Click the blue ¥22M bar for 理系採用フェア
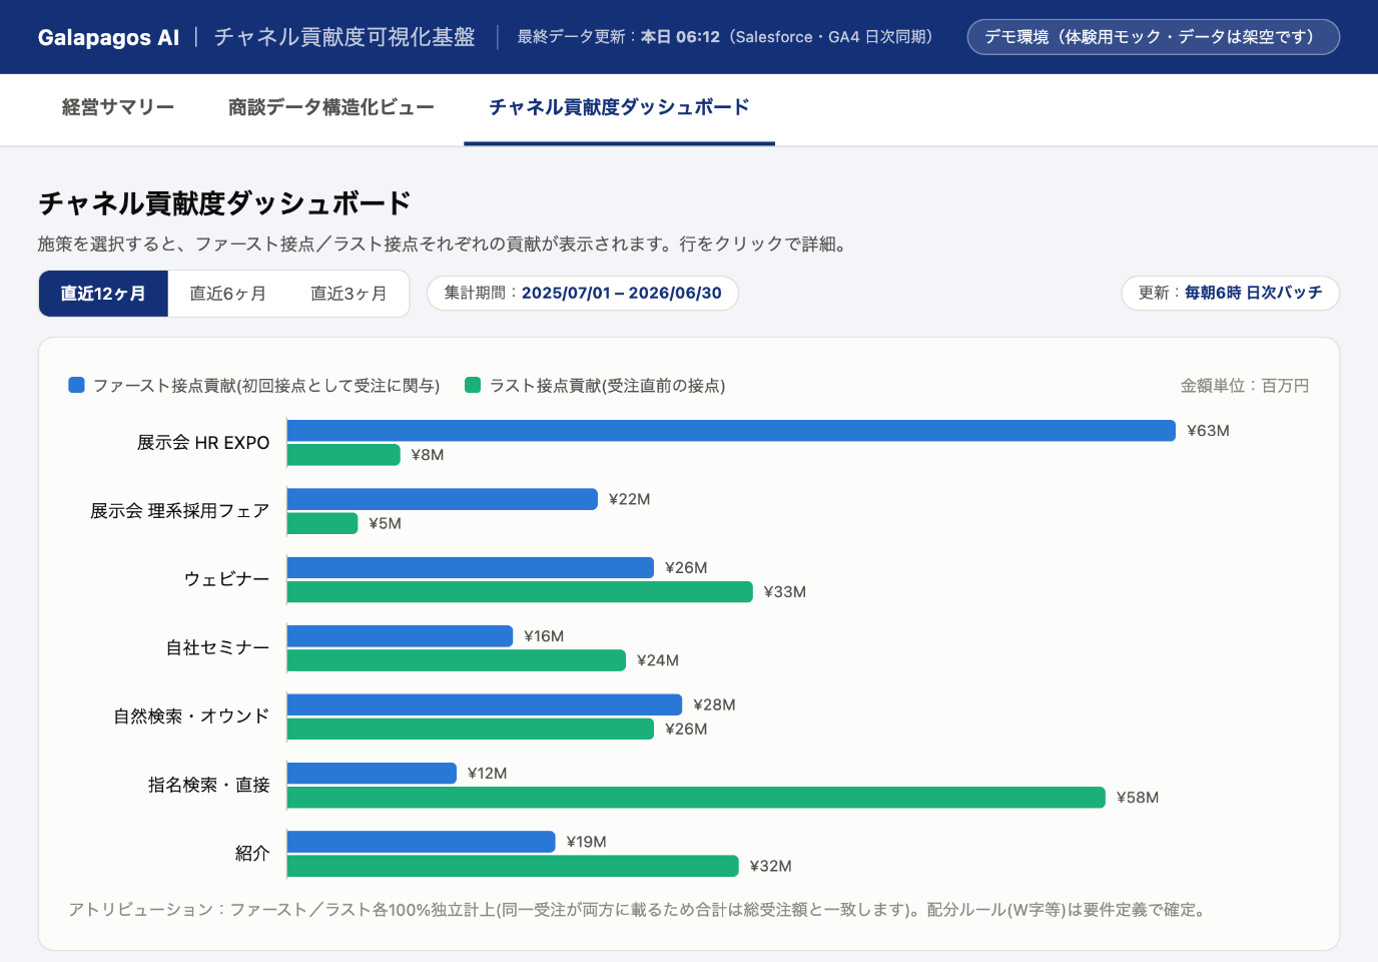The height and width of the screenshot is (962, 1378). click(x=442, y=499)
